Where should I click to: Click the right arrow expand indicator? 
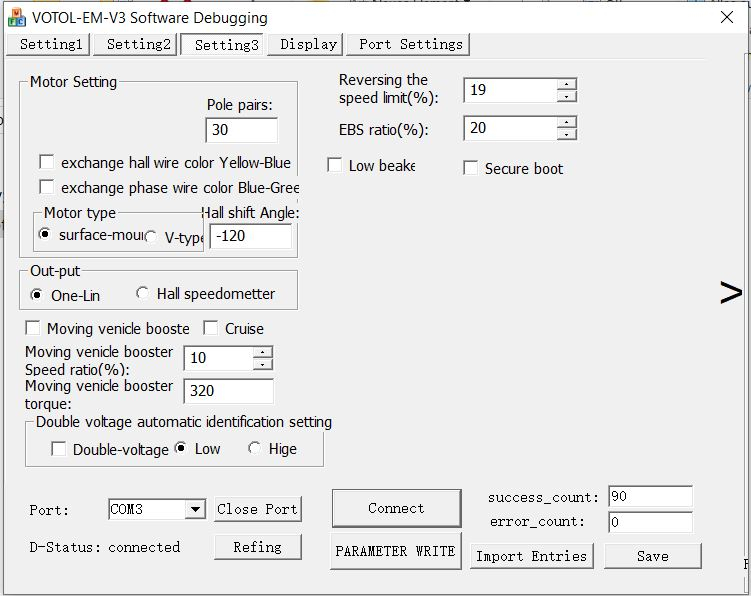coord(731,292)
